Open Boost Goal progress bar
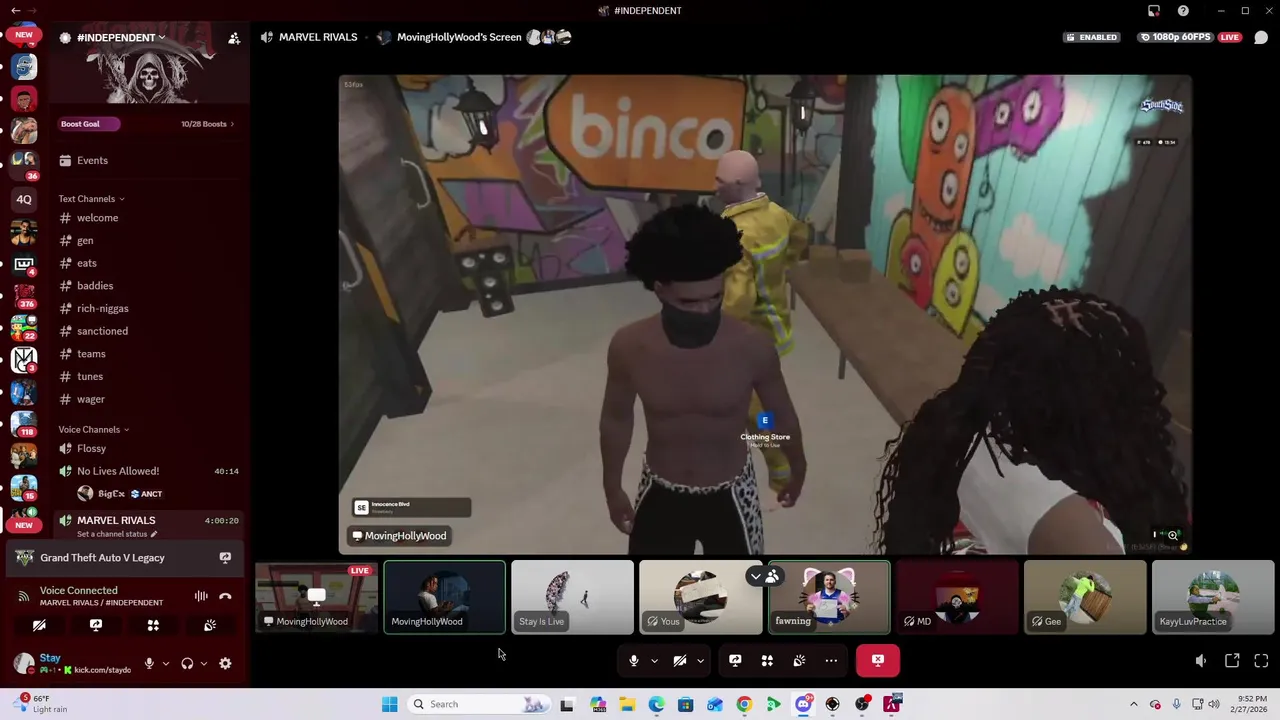This screenshot has width=1280, height=720. [89, 124]
